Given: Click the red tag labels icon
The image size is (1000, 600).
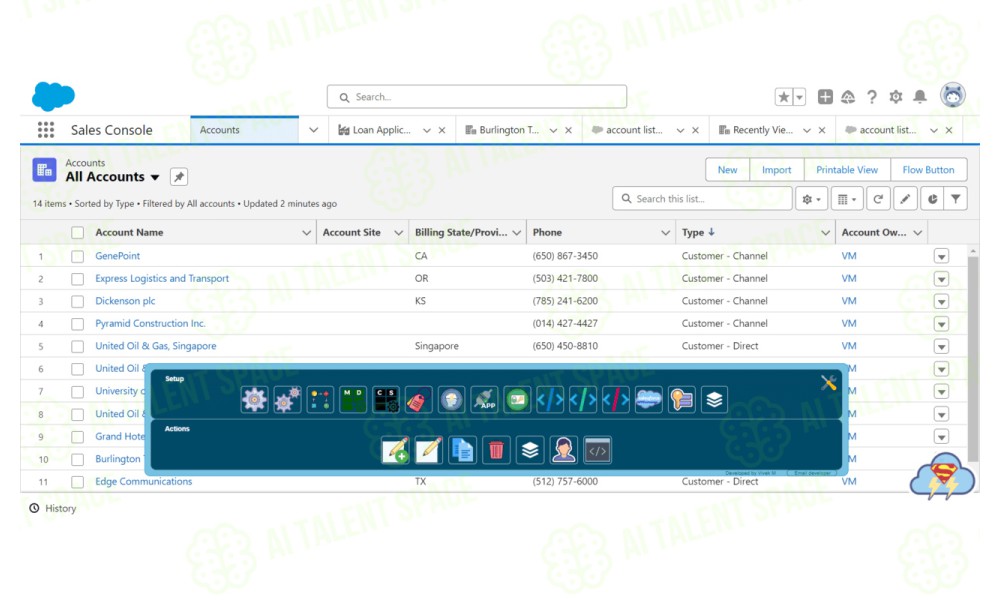Looking at the screenshot, I should 418,400.
